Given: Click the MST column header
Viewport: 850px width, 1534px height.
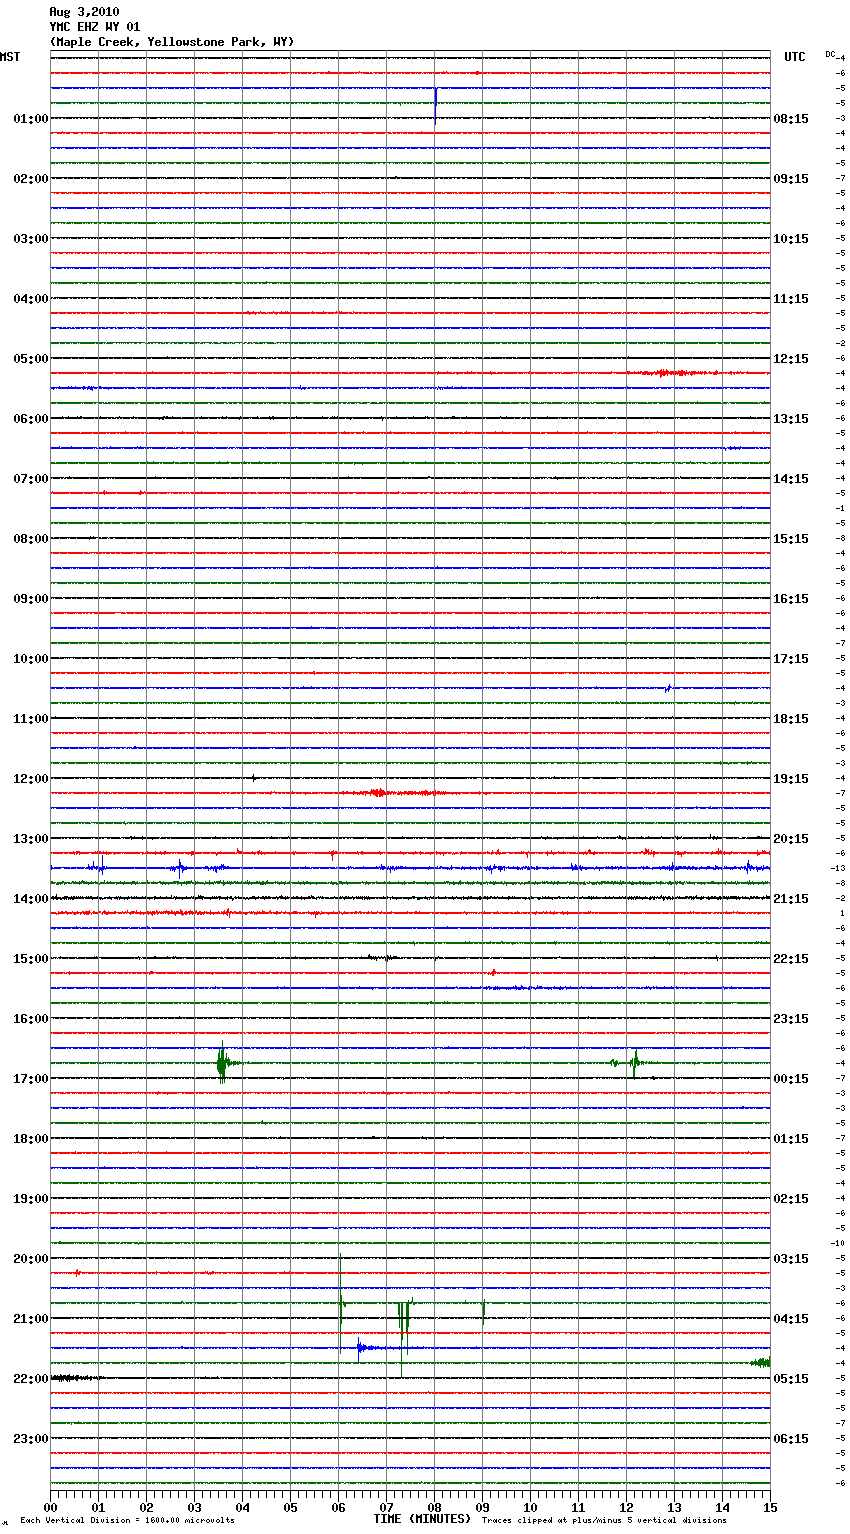Looking at the screenshot, I should (x=10, y=57).
